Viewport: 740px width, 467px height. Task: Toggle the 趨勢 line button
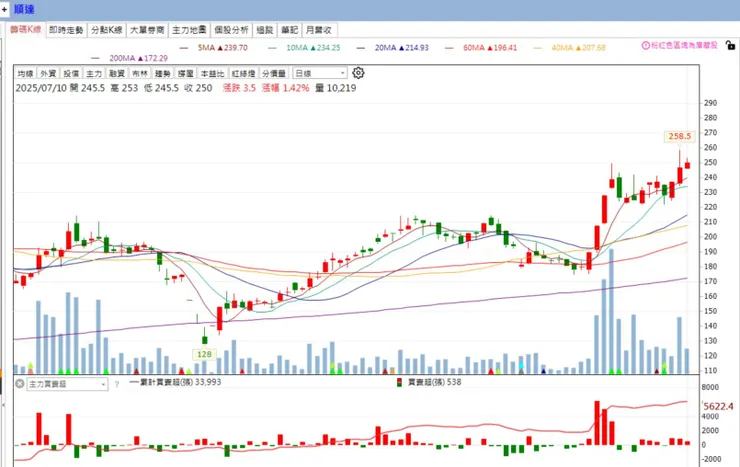click(162, 73)
